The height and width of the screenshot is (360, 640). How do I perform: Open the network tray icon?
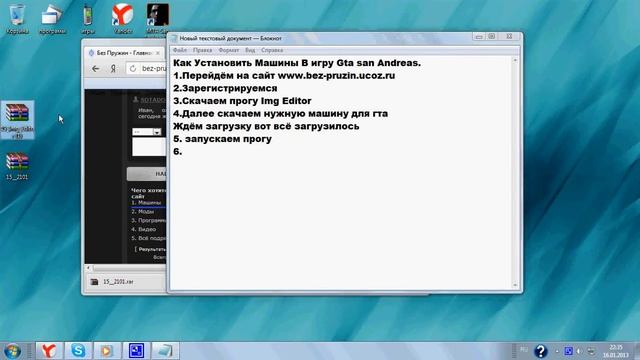point(591,351)
